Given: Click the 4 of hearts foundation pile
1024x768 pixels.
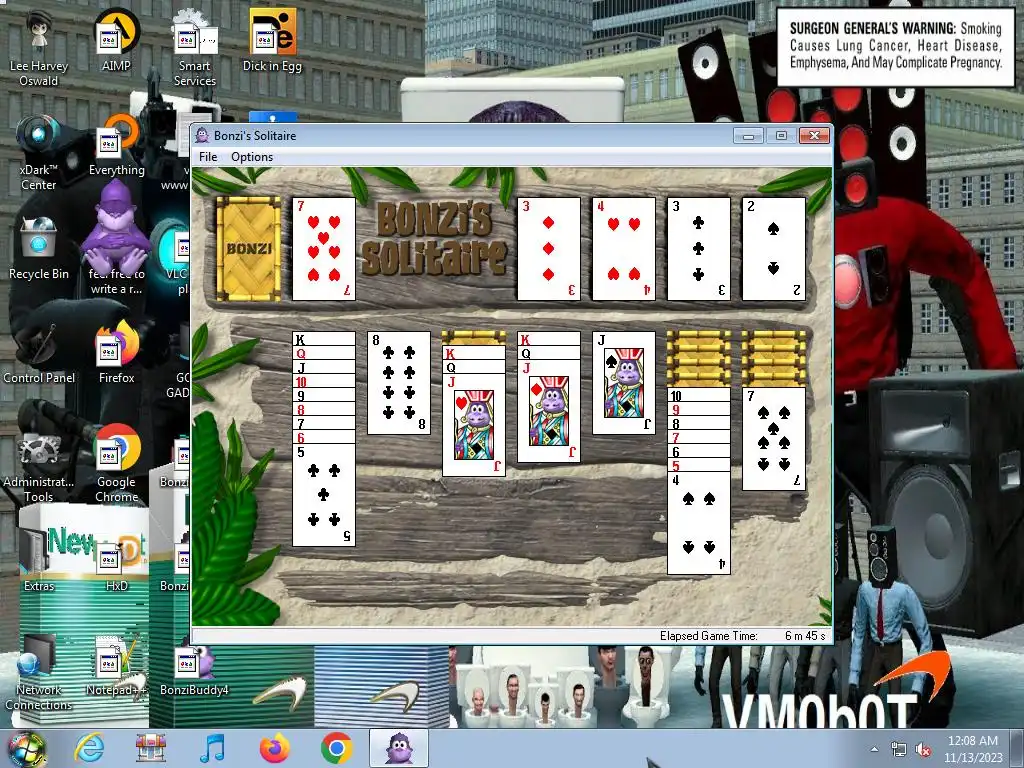Looking at the screenshot, I should (x=624, y=249).
